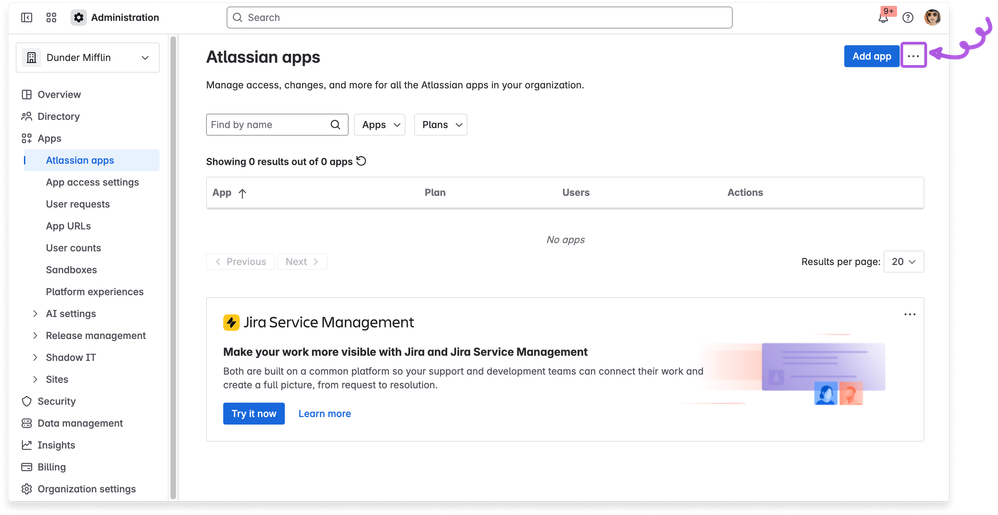
Task: Expand Release management section
Action: (36, 335)
